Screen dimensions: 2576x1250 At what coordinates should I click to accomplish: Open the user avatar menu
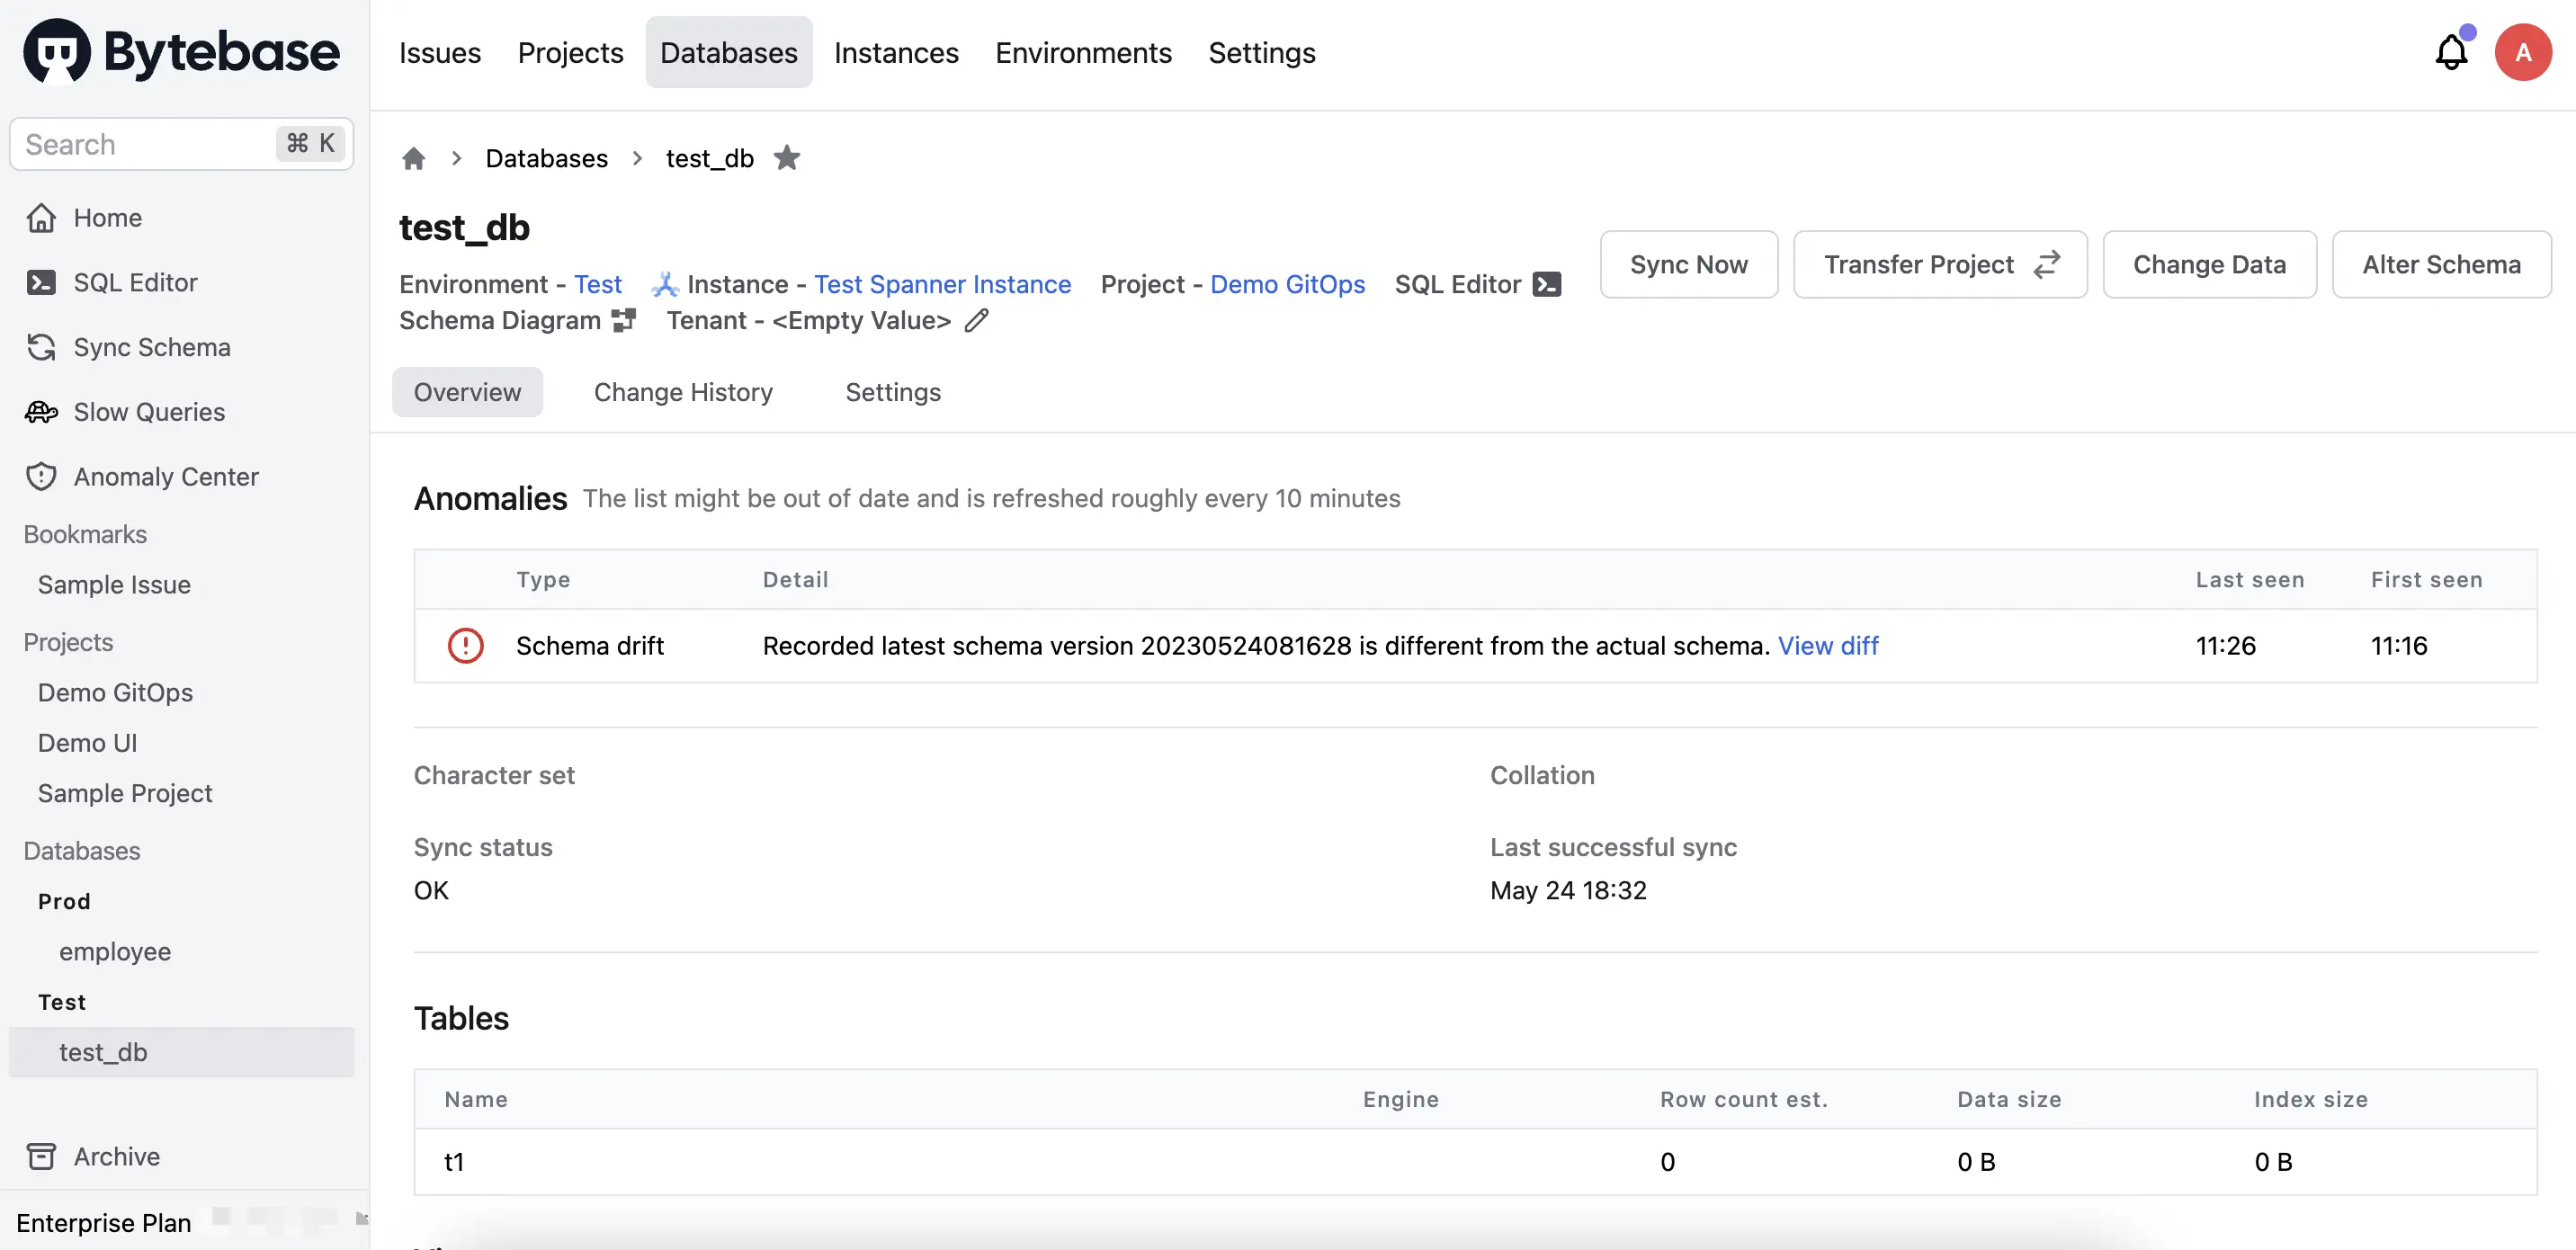click(x=2522, y=52)
